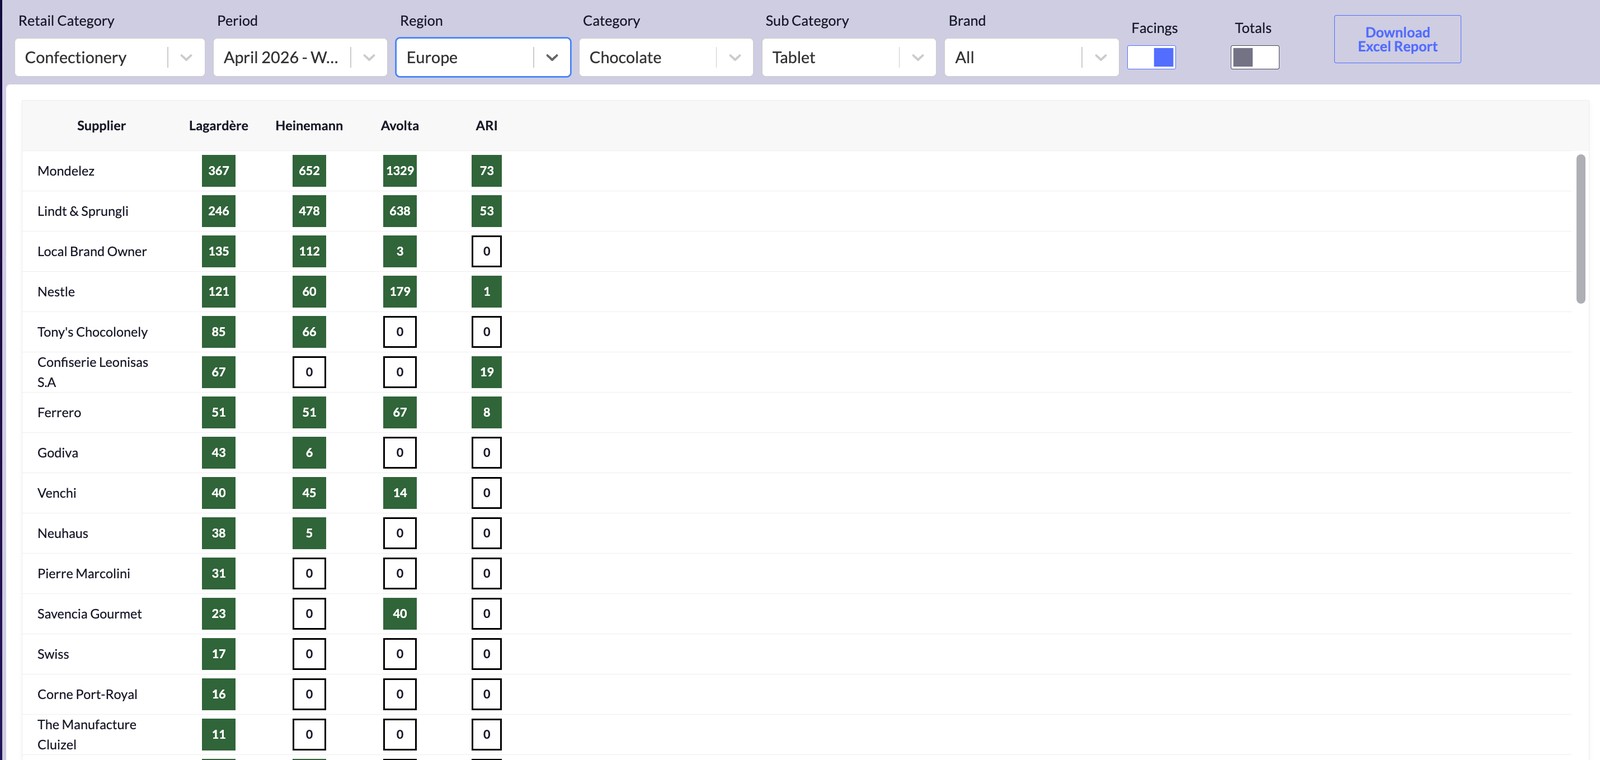This screenshot has height=760, width=1600.
Task: Click the Avolta column header
Action: pos(399,126)
